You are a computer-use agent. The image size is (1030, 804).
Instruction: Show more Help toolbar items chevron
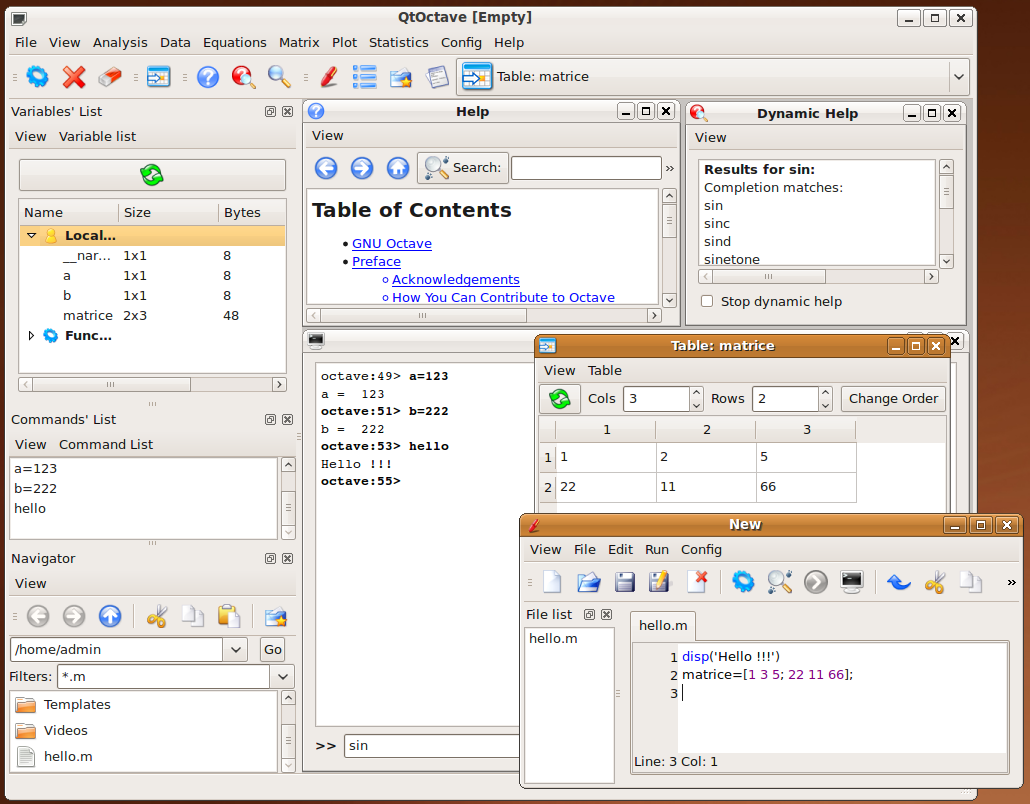[670, 168]
